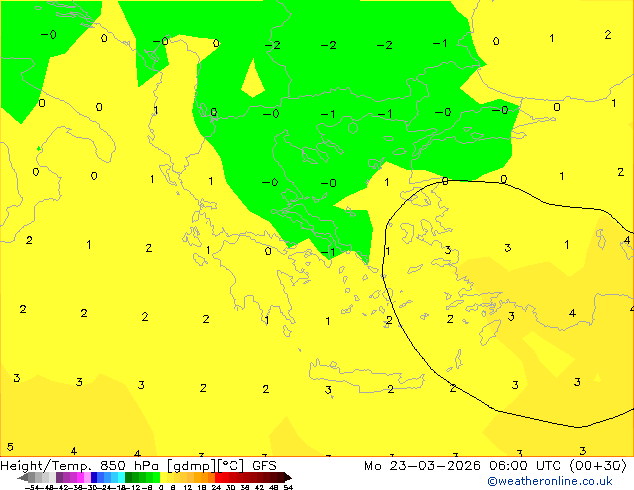The height and width of the screenshot is (490, 634).
Task: Pick the darkest green swatch in the legend
Action: coord(128,477)
